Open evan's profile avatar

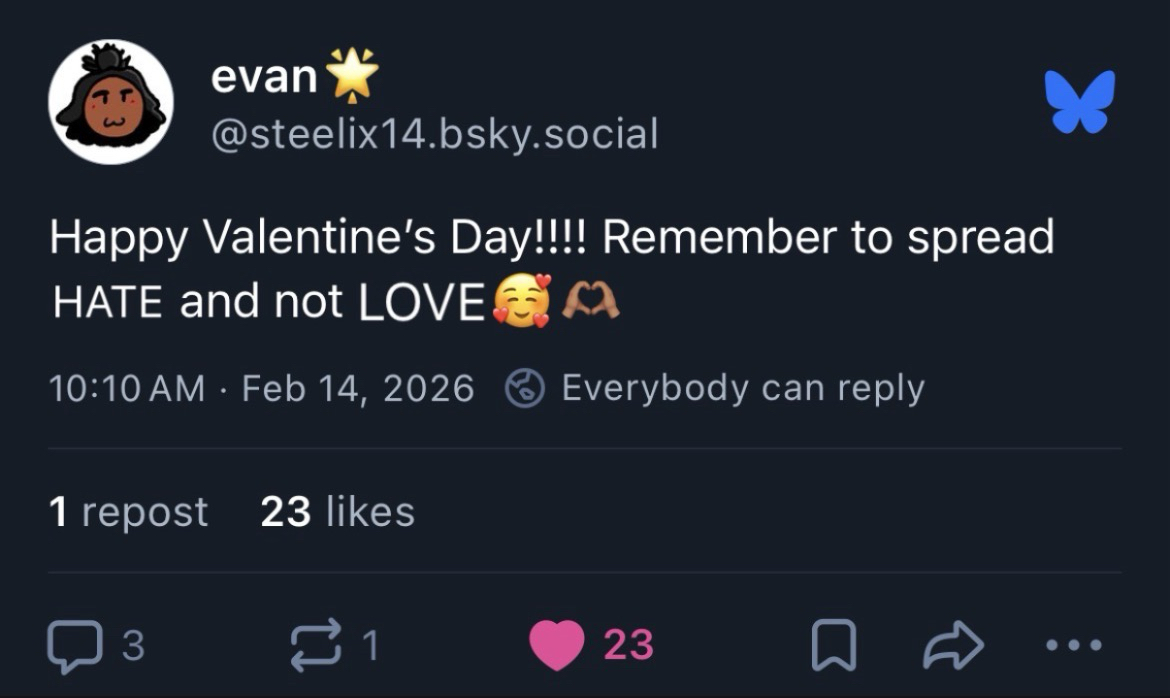coord(111,102)
